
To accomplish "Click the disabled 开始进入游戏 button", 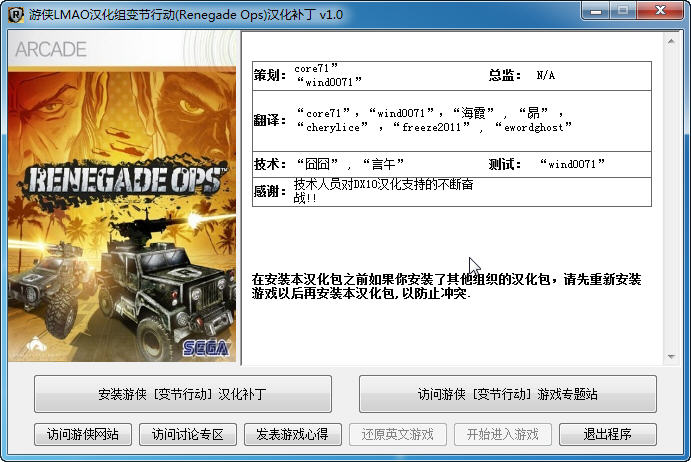I will [502, 435].
